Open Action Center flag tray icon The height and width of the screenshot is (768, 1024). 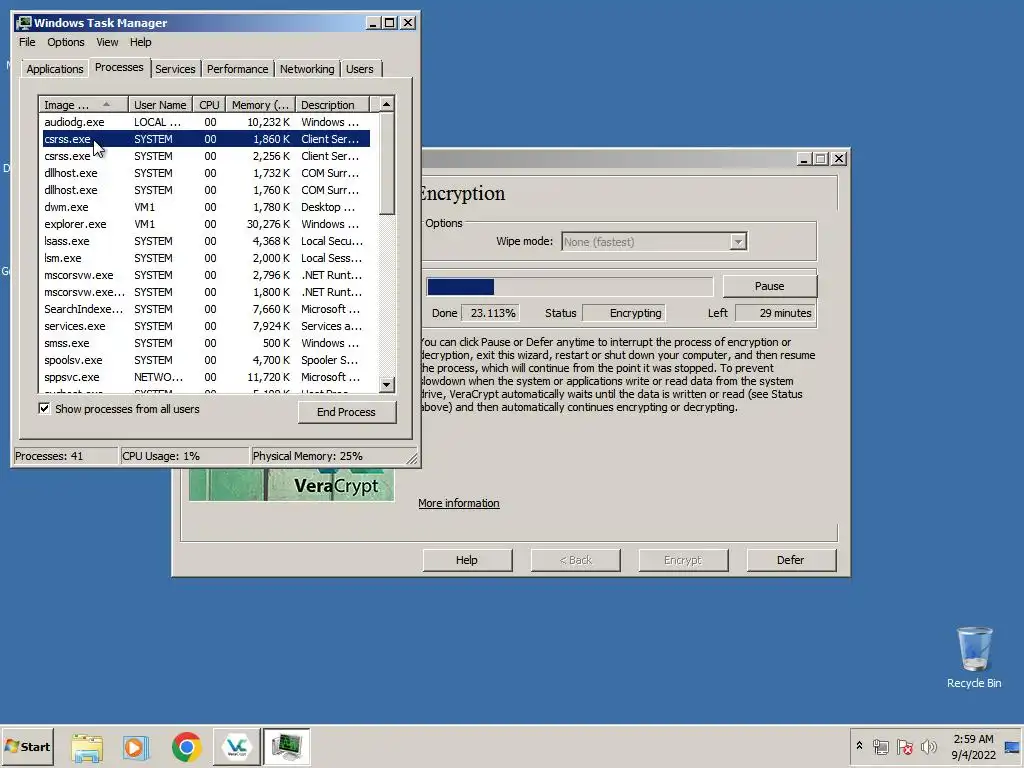[x=904, y=747]
